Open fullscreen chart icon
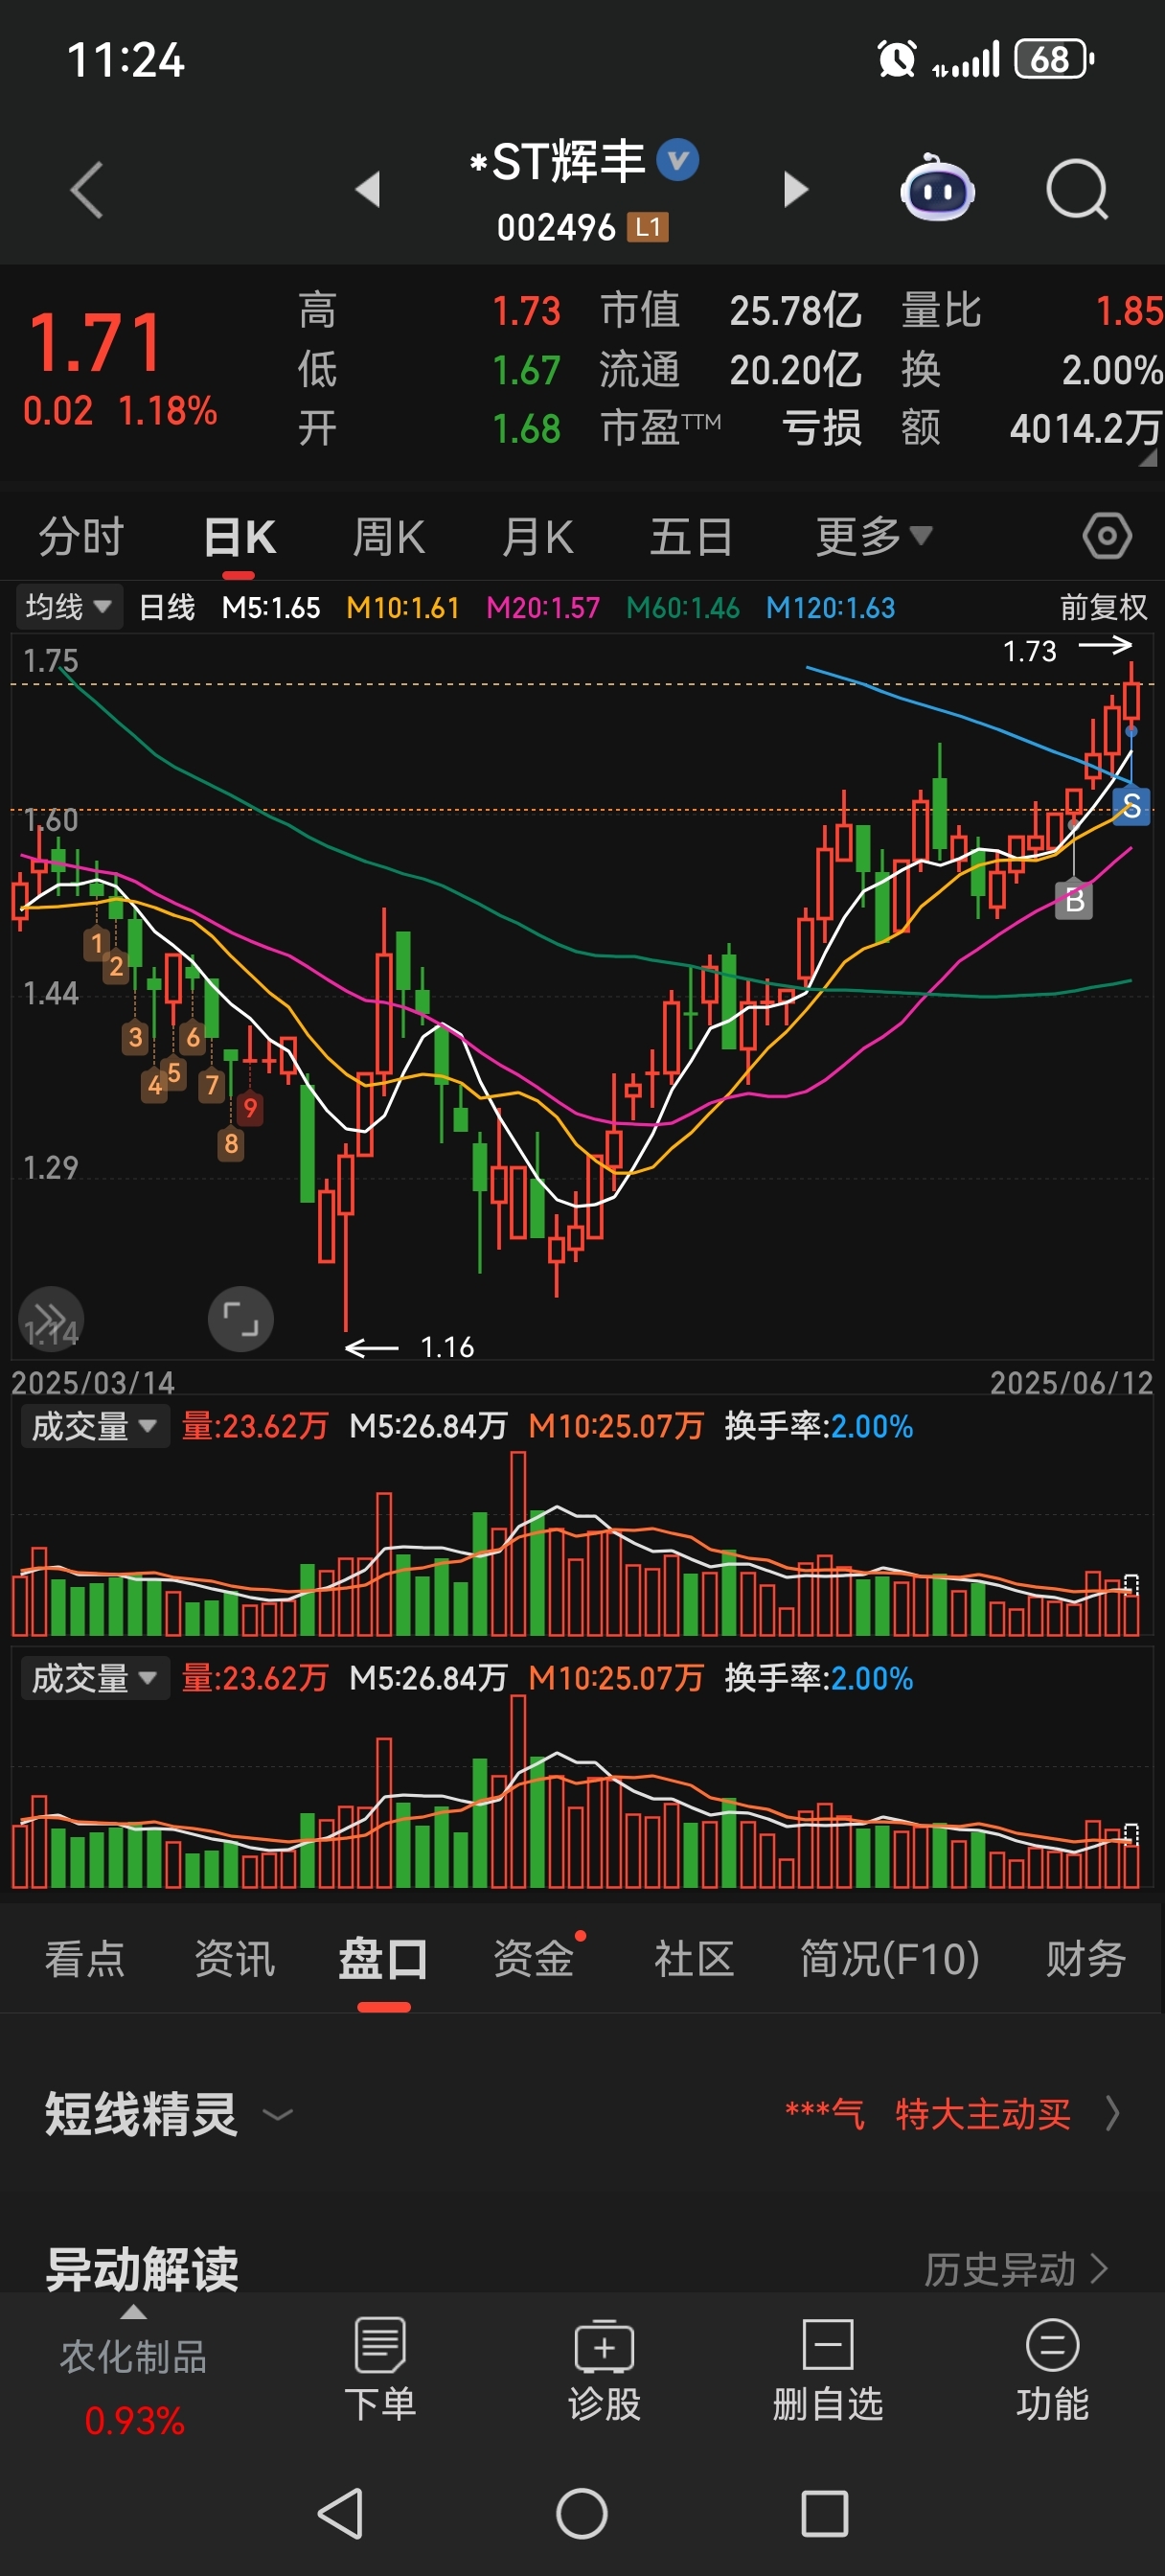Viewport: 1165px width, 2576px height. coord(240,1319)
